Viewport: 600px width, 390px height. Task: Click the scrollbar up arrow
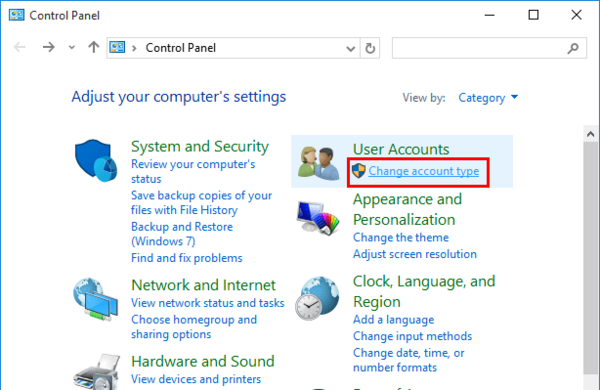[590, 134]
